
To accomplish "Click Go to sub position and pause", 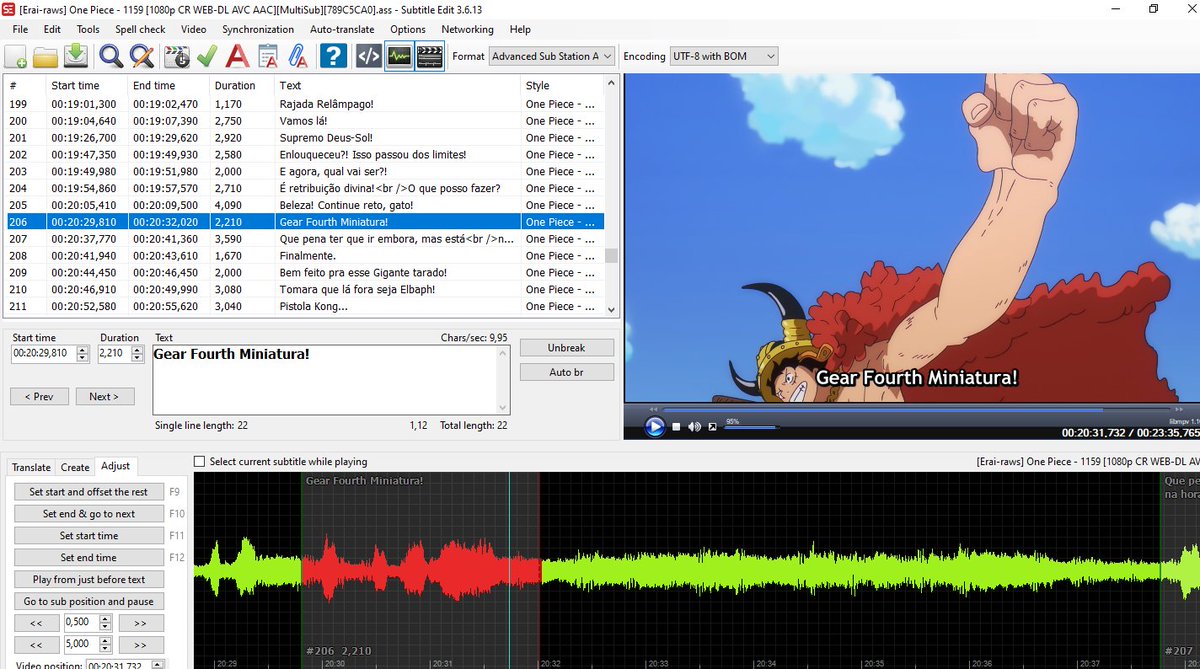I will point(88,602).
